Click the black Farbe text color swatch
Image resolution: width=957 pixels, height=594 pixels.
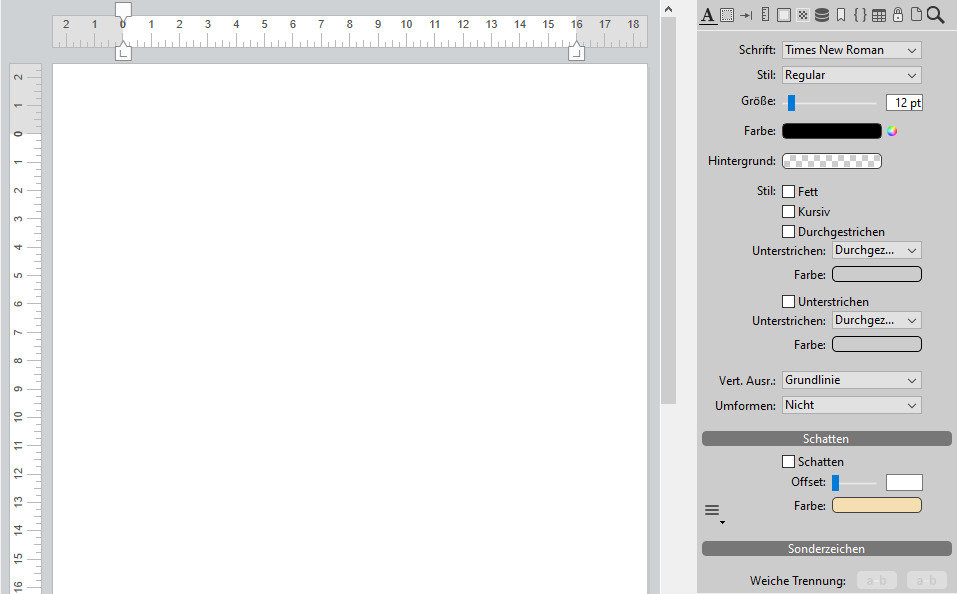coord(831,131)
